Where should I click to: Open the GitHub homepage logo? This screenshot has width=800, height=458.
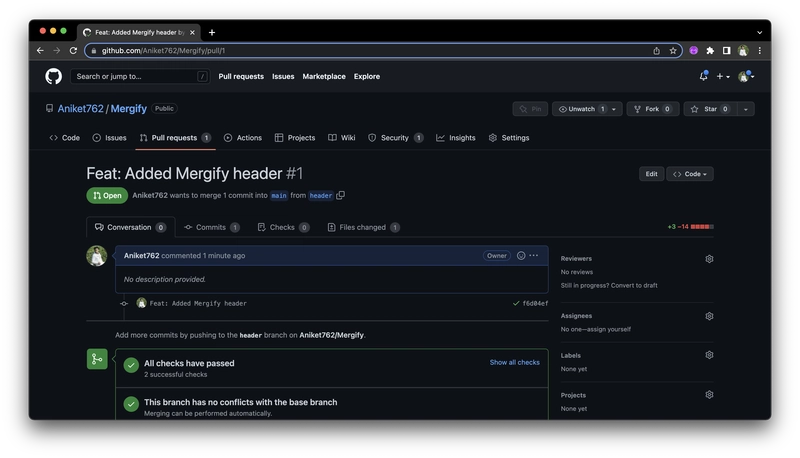point(54,77)
